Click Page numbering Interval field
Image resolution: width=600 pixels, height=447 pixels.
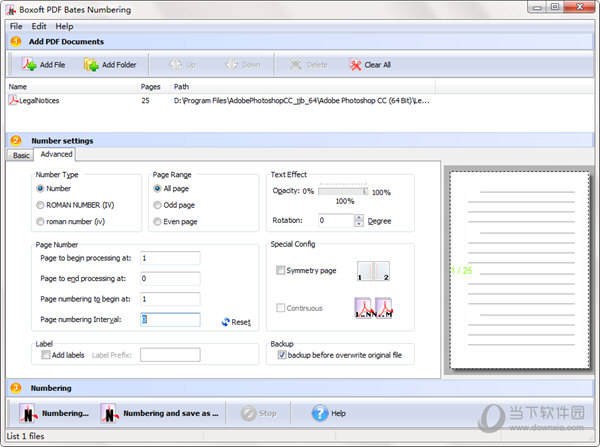[x=170, y=320]
